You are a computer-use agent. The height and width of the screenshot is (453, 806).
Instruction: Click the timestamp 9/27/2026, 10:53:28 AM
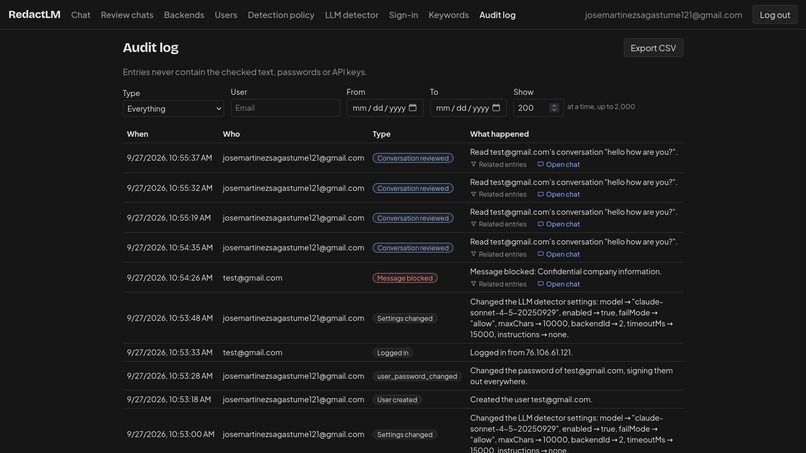click(170, 376)
